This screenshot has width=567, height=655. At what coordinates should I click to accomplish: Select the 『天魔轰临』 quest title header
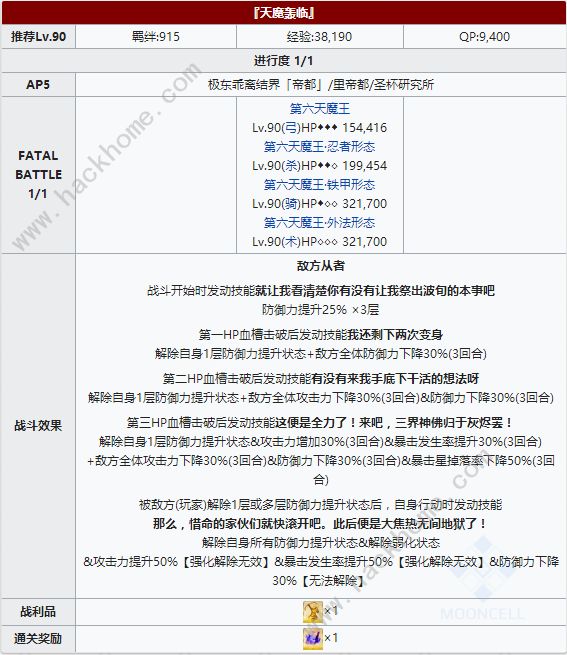tap(284, 13)
